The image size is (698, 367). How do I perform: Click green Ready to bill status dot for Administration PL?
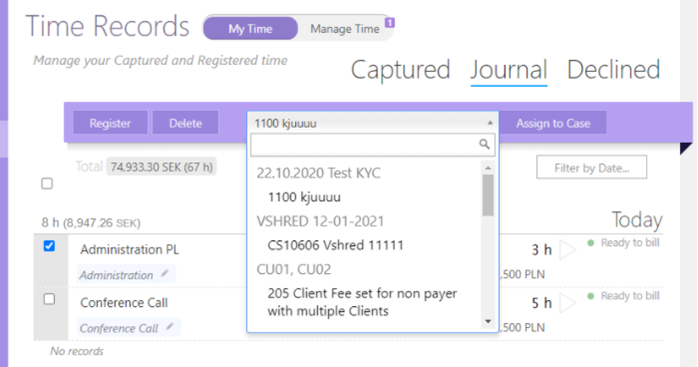tap(591, 243)
